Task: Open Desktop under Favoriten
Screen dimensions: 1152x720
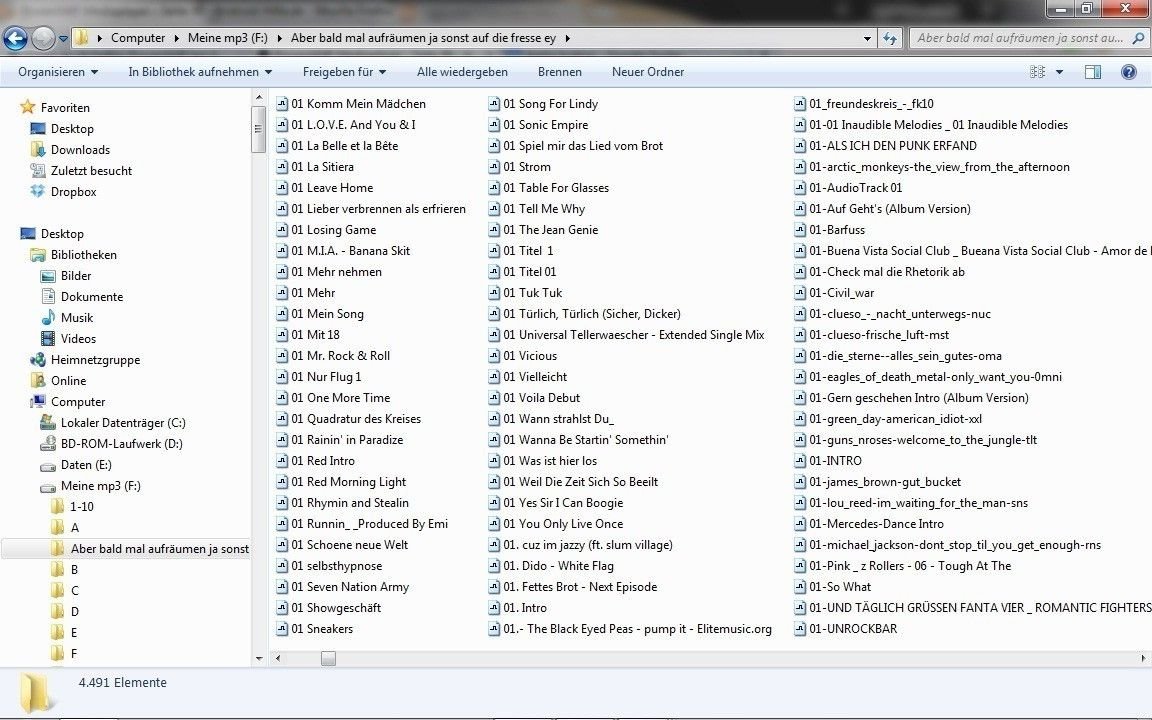Action: (72, 129)
